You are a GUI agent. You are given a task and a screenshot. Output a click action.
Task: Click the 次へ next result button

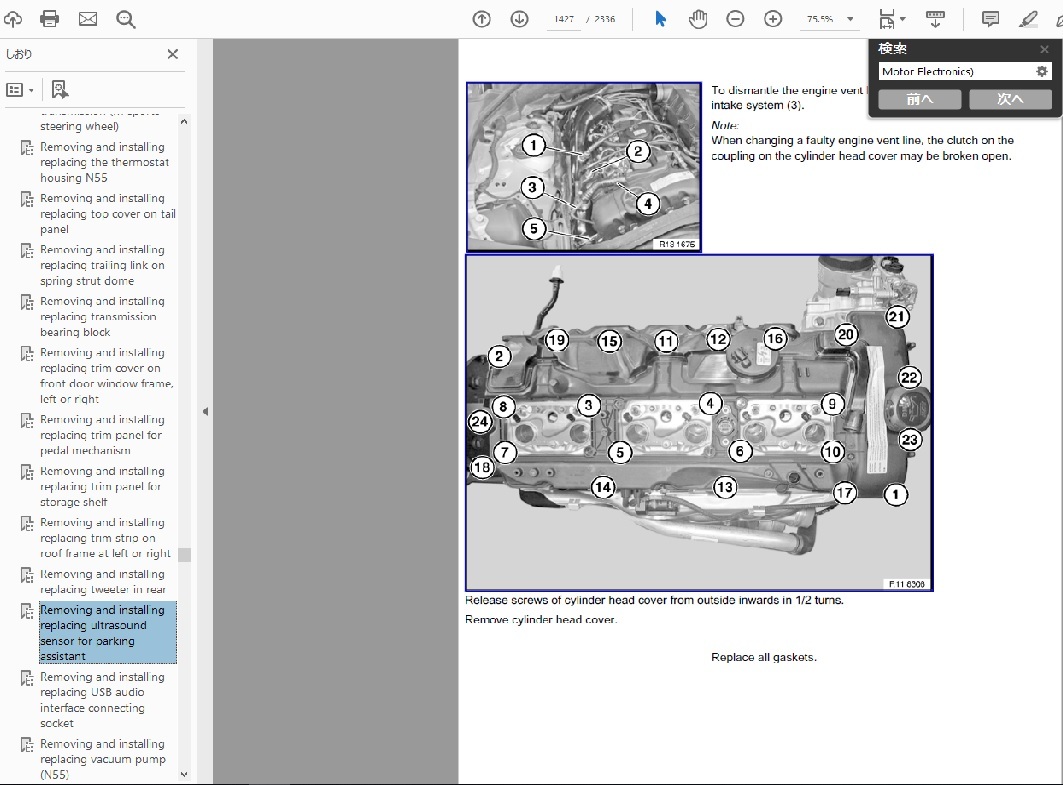tap(1010, 100)
